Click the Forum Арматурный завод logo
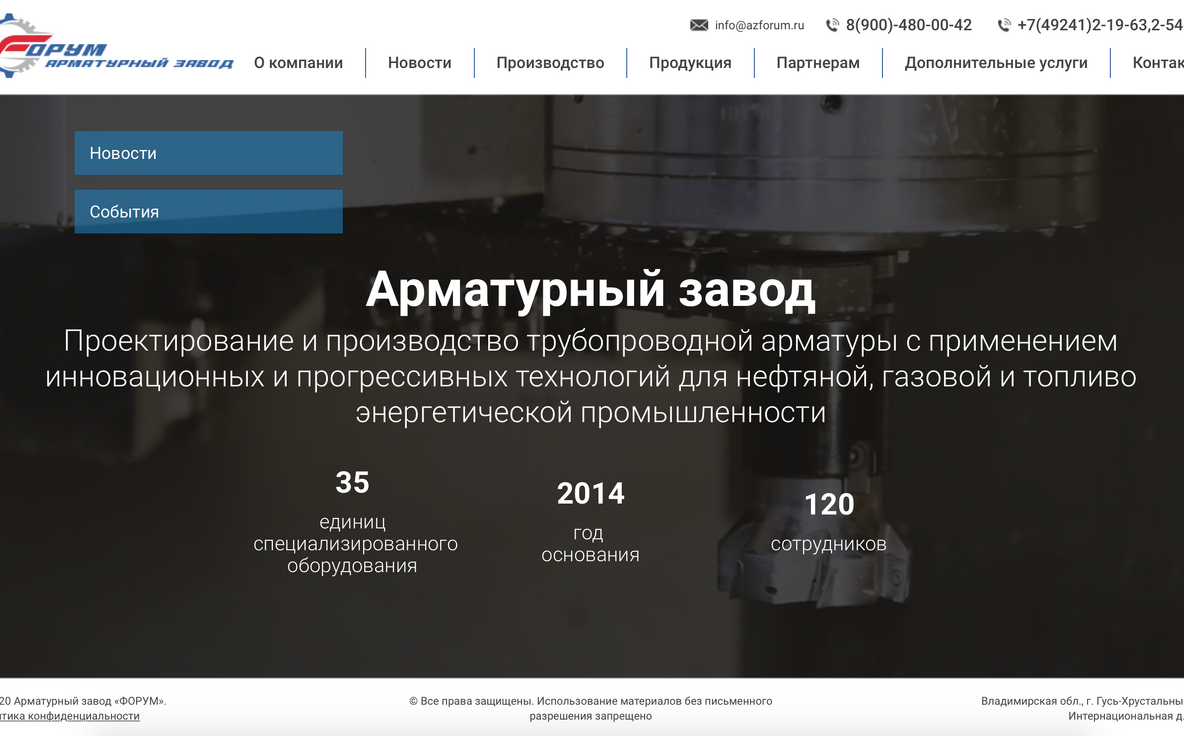The image size is (1184, 736). 115,47
